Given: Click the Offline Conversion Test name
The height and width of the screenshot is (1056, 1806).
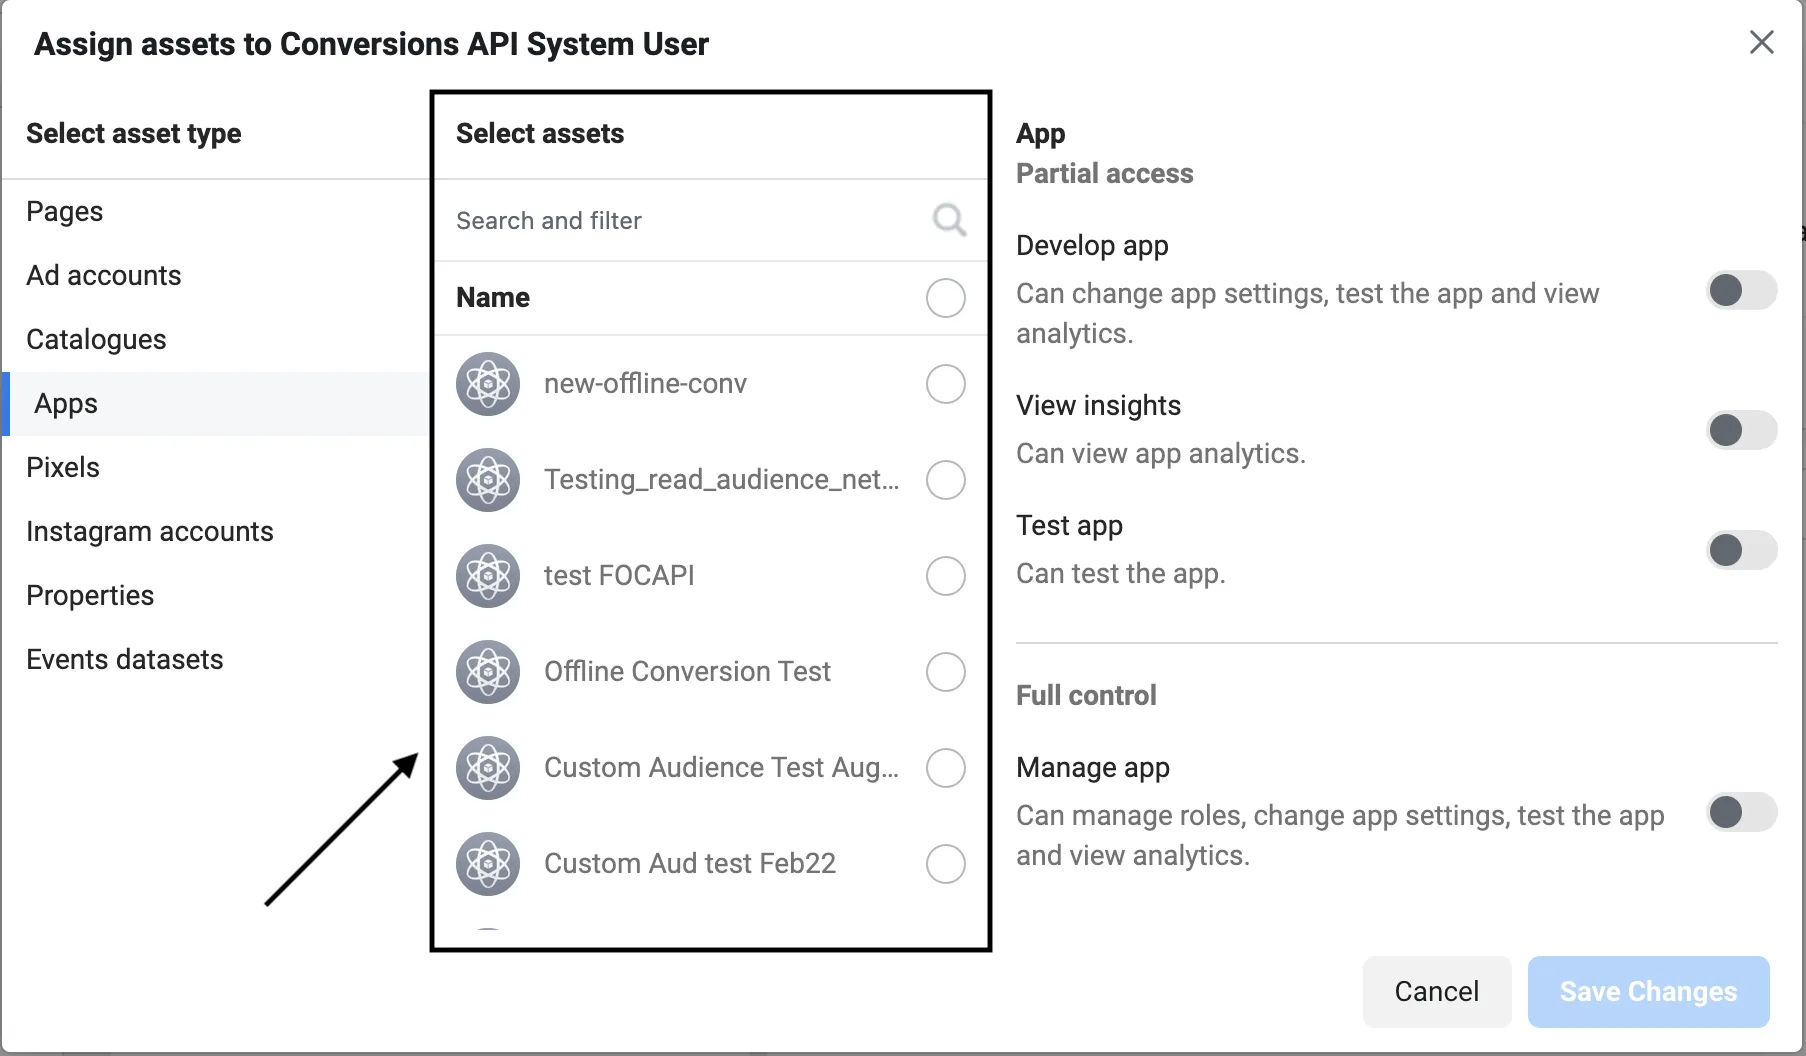Looking at the screenshot, I should tap(687, 672).
